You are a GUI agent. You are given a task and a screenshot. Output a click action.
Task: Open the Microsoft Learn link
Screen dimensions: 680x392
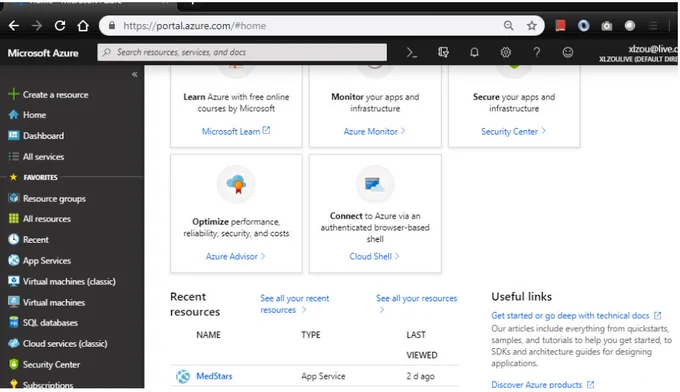[236, 131]
